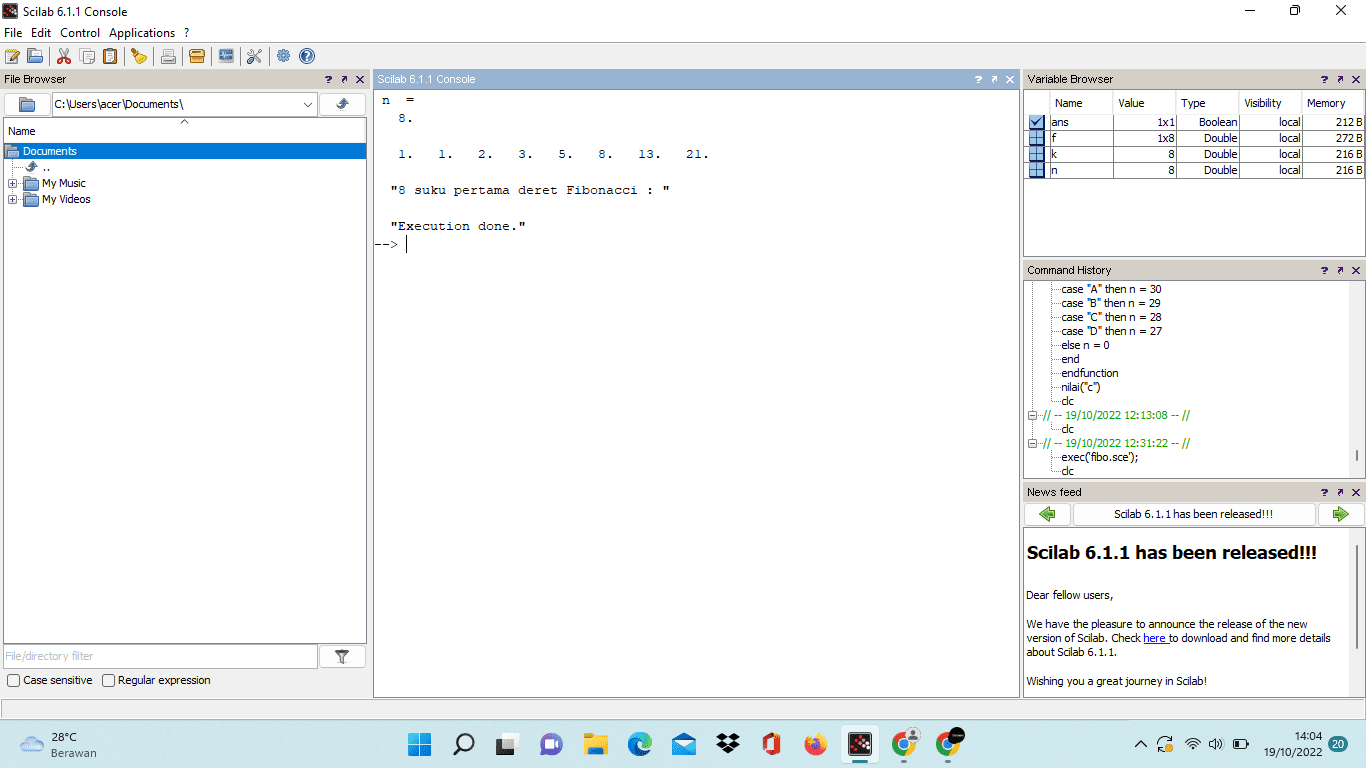Collapse the 19/10/2022 12:13:08 history session
Screen dimensions: 1366x768
click(x=1034, y=415)
